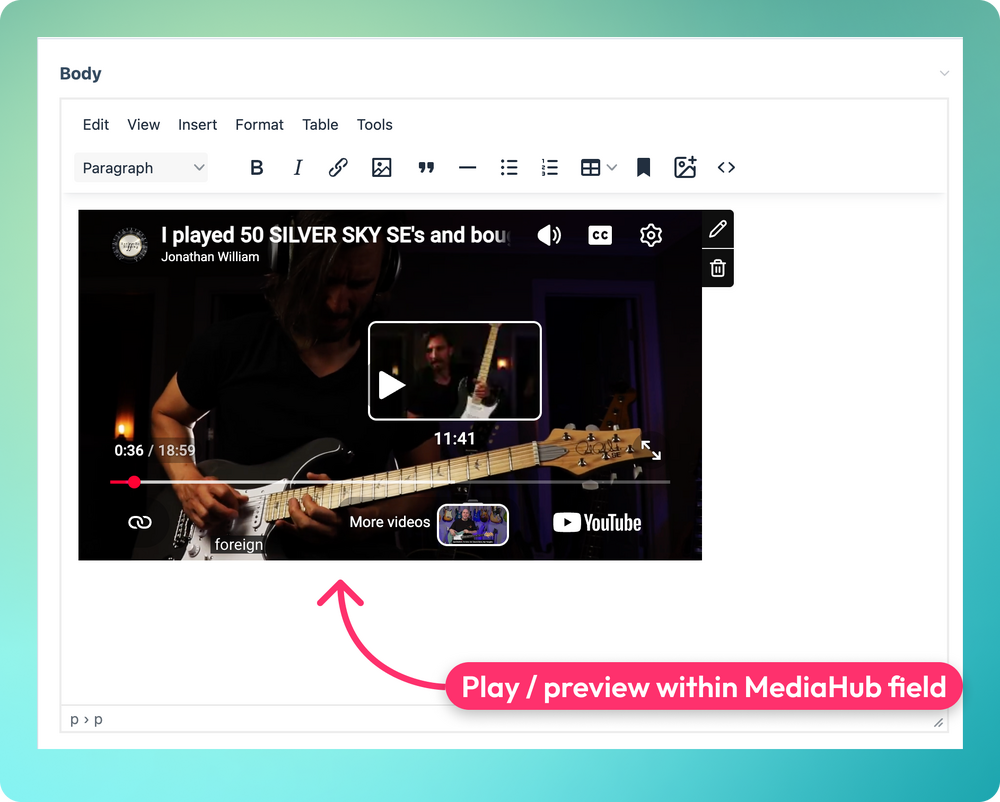Open the MediaHub add media icon
1000x802 pixels.
(x=685, y=168)
